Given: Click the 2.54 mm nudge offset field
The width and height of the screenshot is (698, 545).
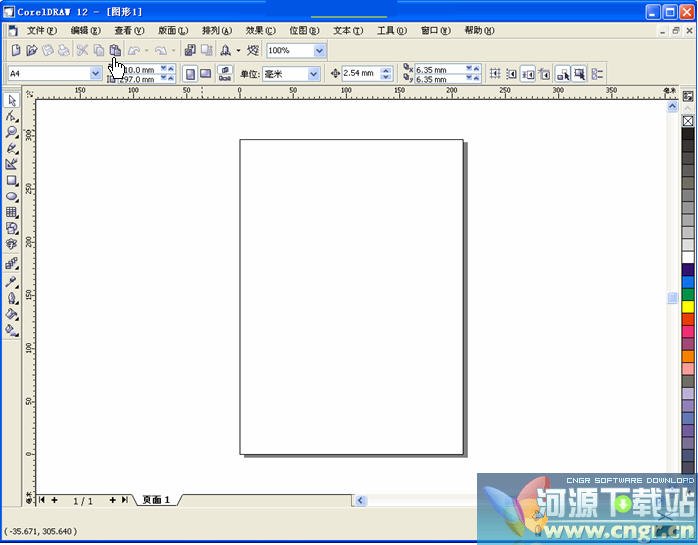Looking at the screenshot, I should click(x=359, y=74).
